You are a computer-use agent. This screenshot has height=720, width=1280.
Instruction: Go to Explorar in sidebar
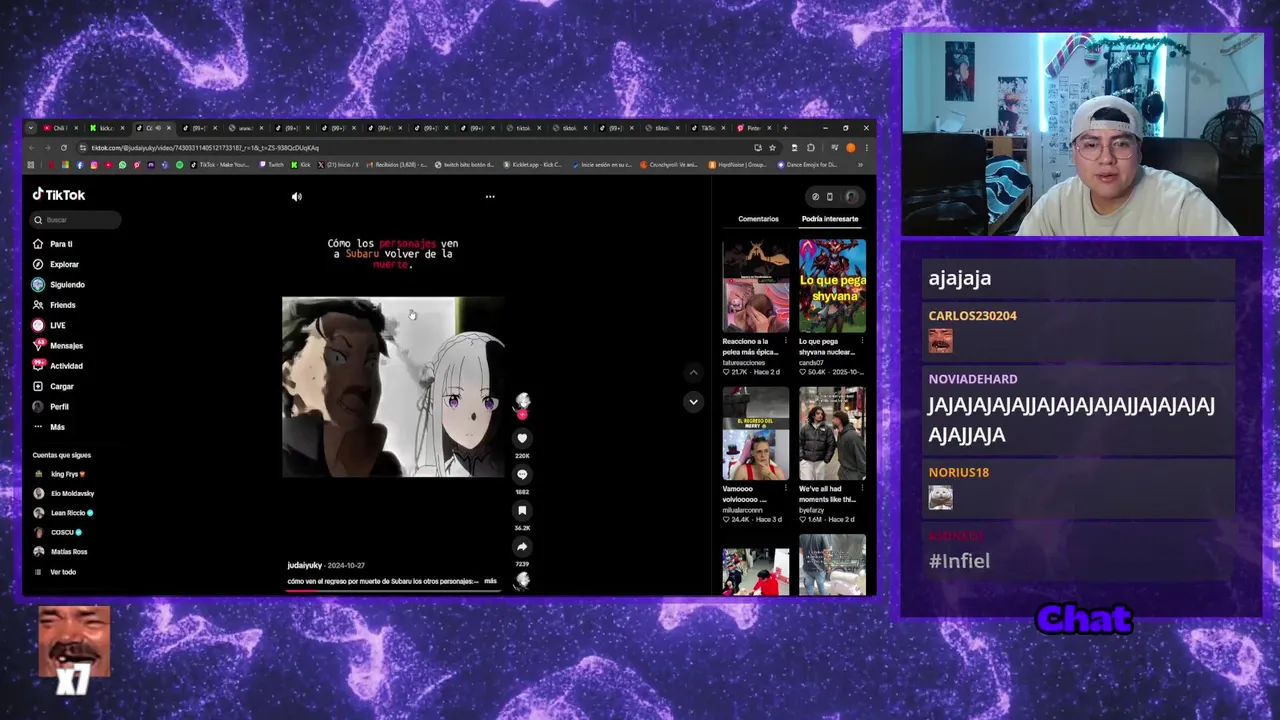pos(56,264)
